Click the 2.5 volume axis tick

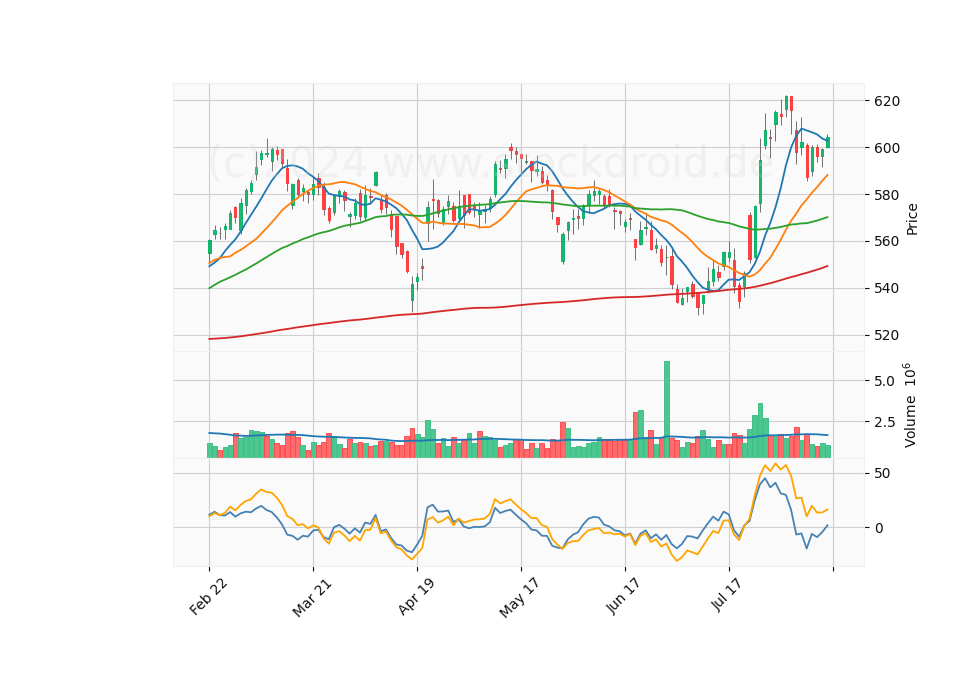coord(883,422)
